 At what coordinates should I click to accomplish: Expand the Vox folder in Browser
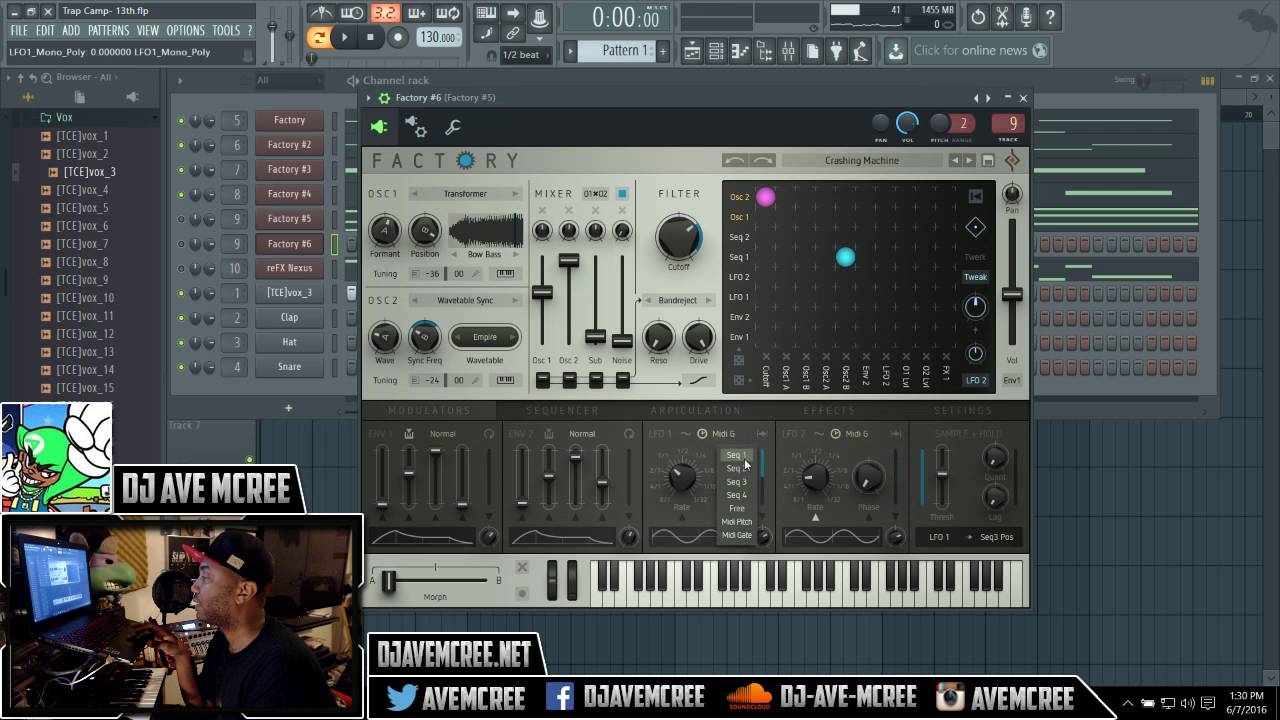coord(63,117)
